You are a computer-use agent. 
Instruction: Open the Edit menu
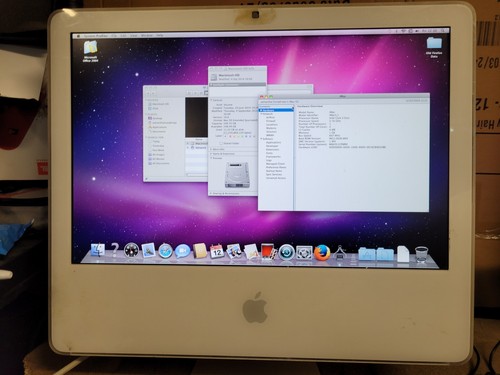point(124,35)
